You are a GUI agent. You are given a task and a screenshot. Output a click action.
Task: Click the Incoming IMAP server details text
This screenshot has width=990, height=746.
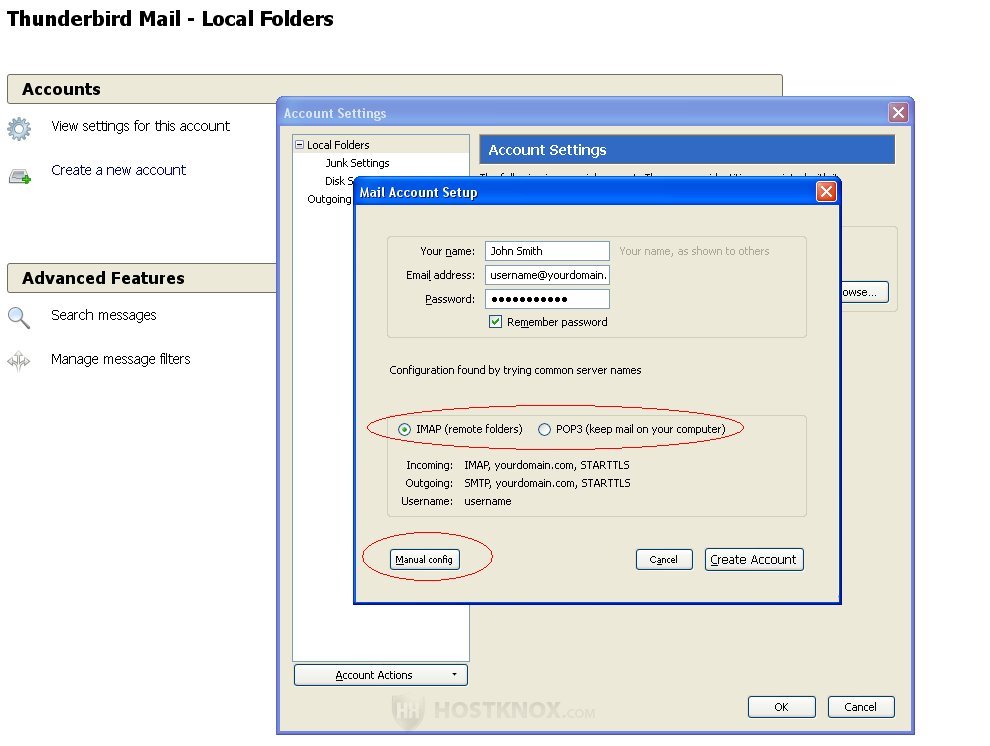[x=547, y=465]
